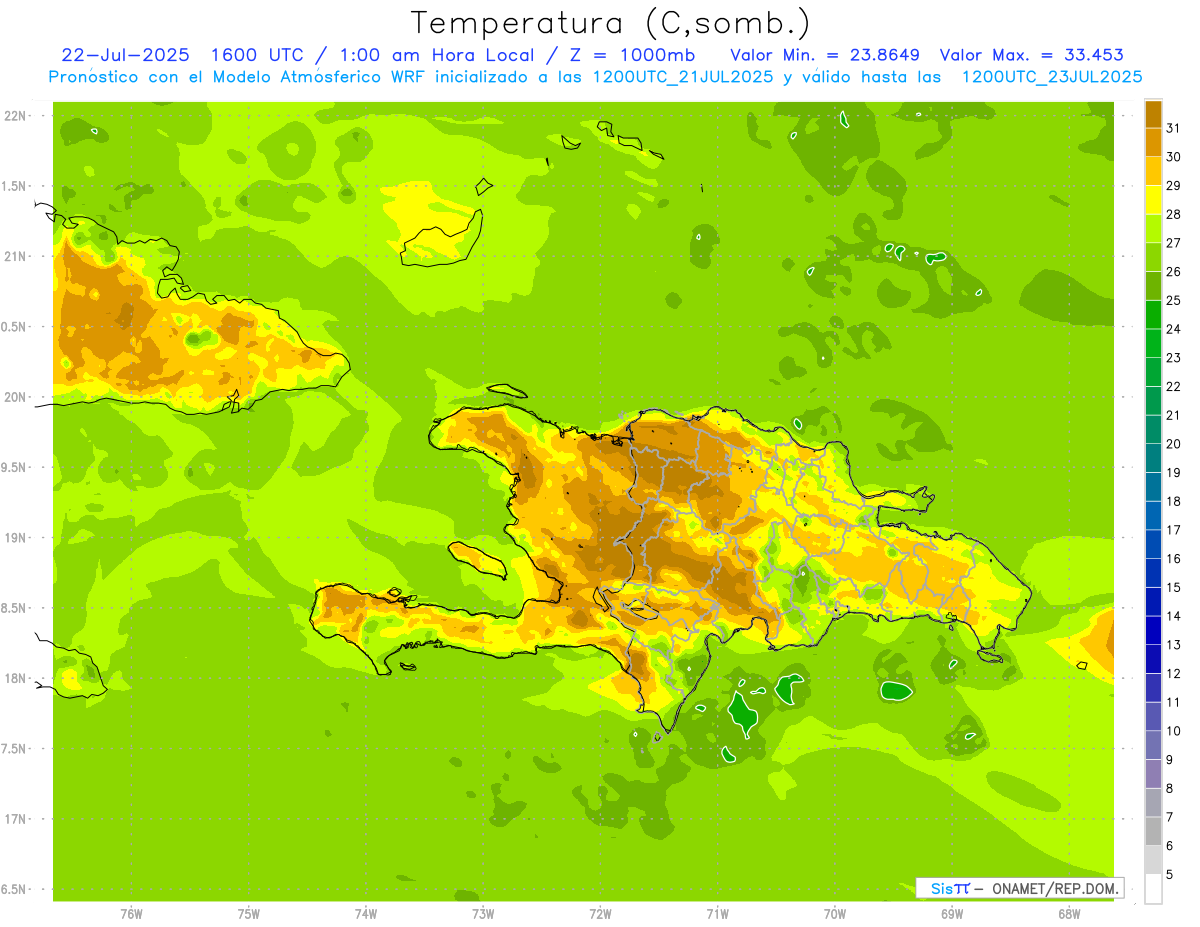Click the green colorbar segment between 24 and 25
Screen dimensions: 1200x927
coord(1153,314)
